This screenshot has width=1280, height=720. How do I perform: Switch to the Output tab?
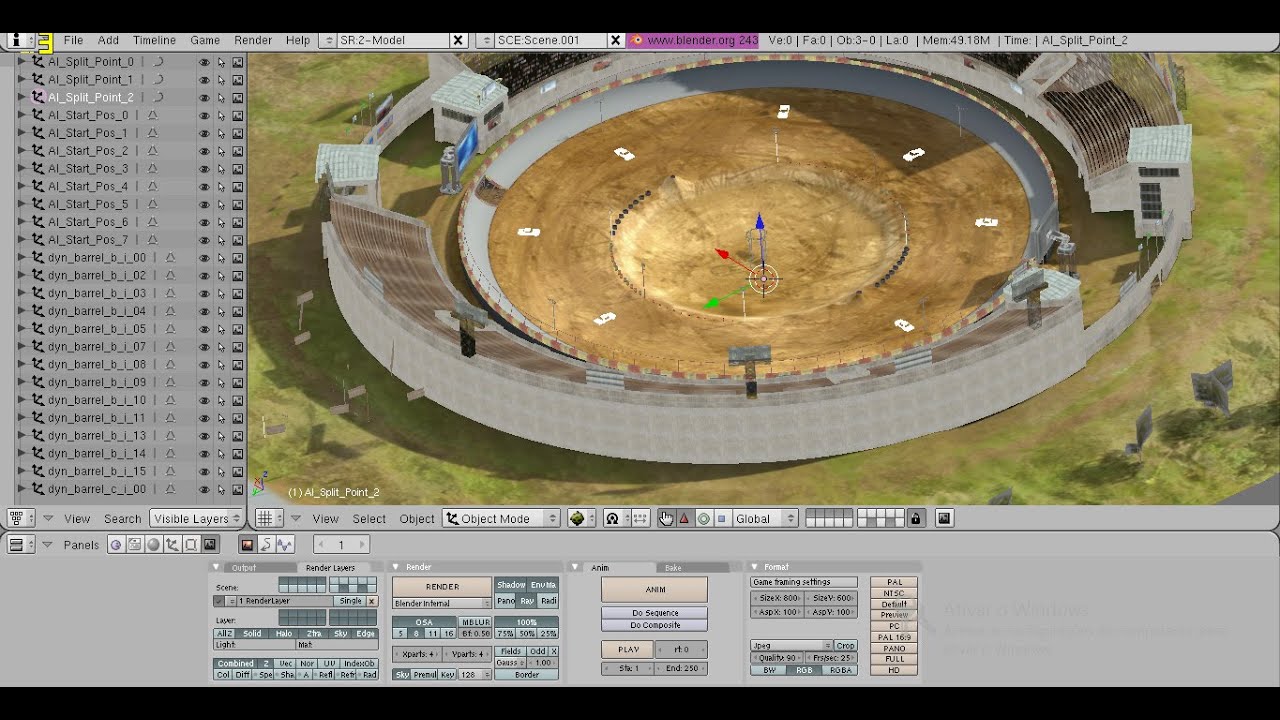[x=244, y=568]
